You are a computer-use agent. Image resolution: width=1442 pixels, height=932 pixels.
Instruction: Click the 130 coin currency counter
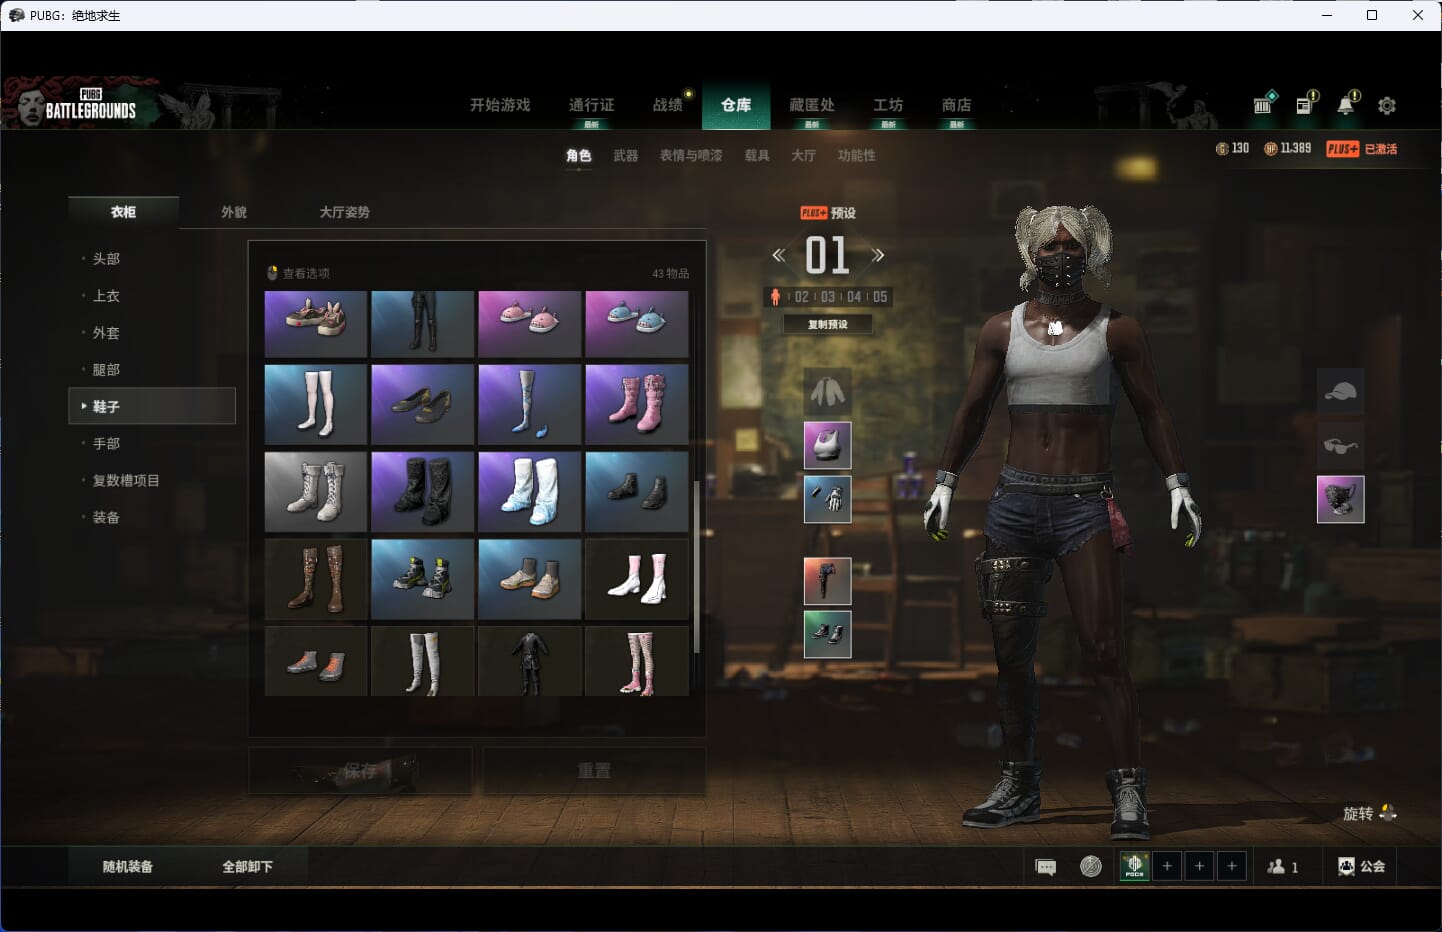(x=1232, y=148)
